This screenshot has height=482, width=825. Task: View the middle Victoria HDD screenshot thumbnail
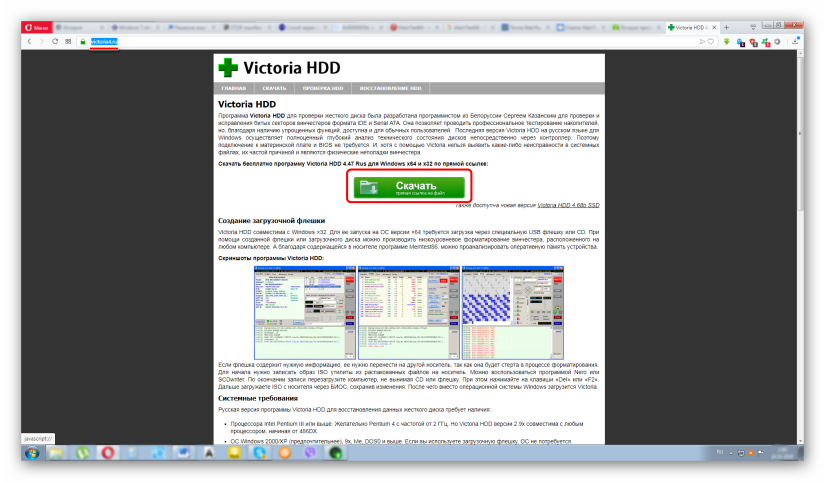click(x=408, y=314)
